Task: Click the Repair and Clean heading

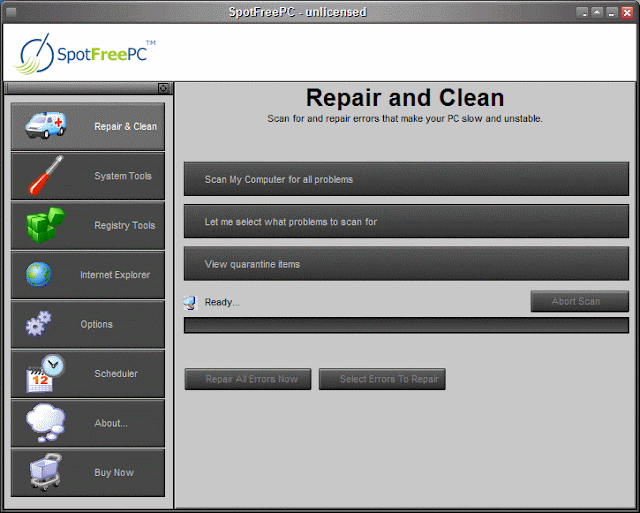Action: coord(405,98)
